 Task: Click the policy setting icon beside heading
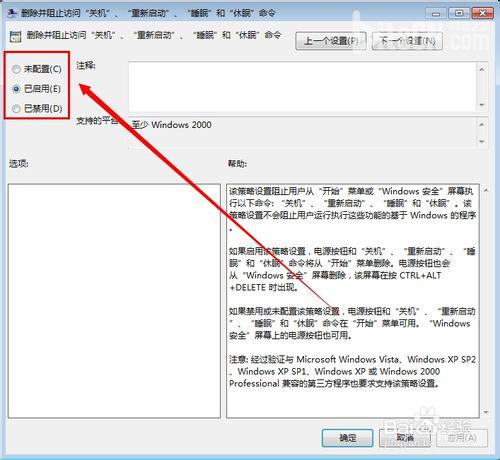click(15, 36)
